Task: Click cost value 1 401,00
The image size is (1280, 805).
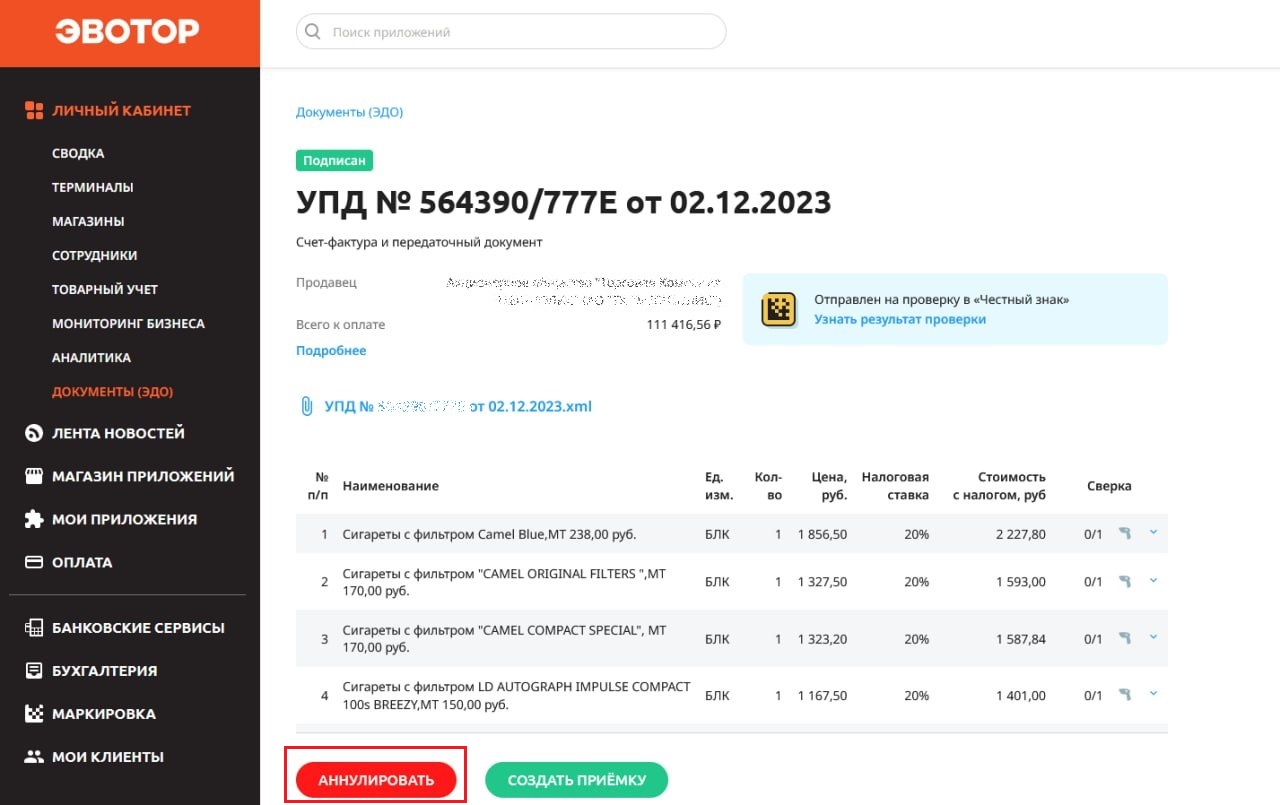Action: point(1021,695)
